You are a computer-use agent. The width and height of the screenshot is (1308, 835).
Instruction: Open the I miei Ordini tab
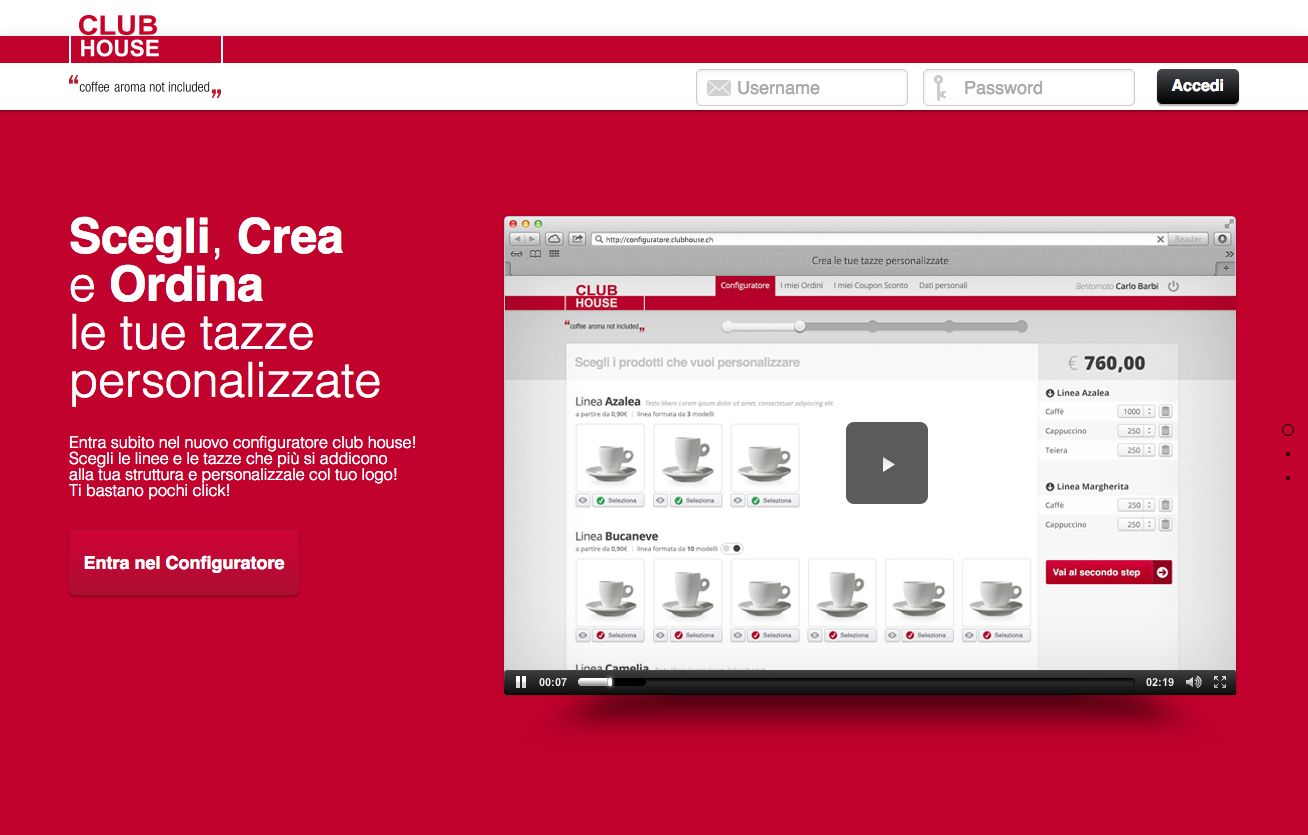coord(801,286)
